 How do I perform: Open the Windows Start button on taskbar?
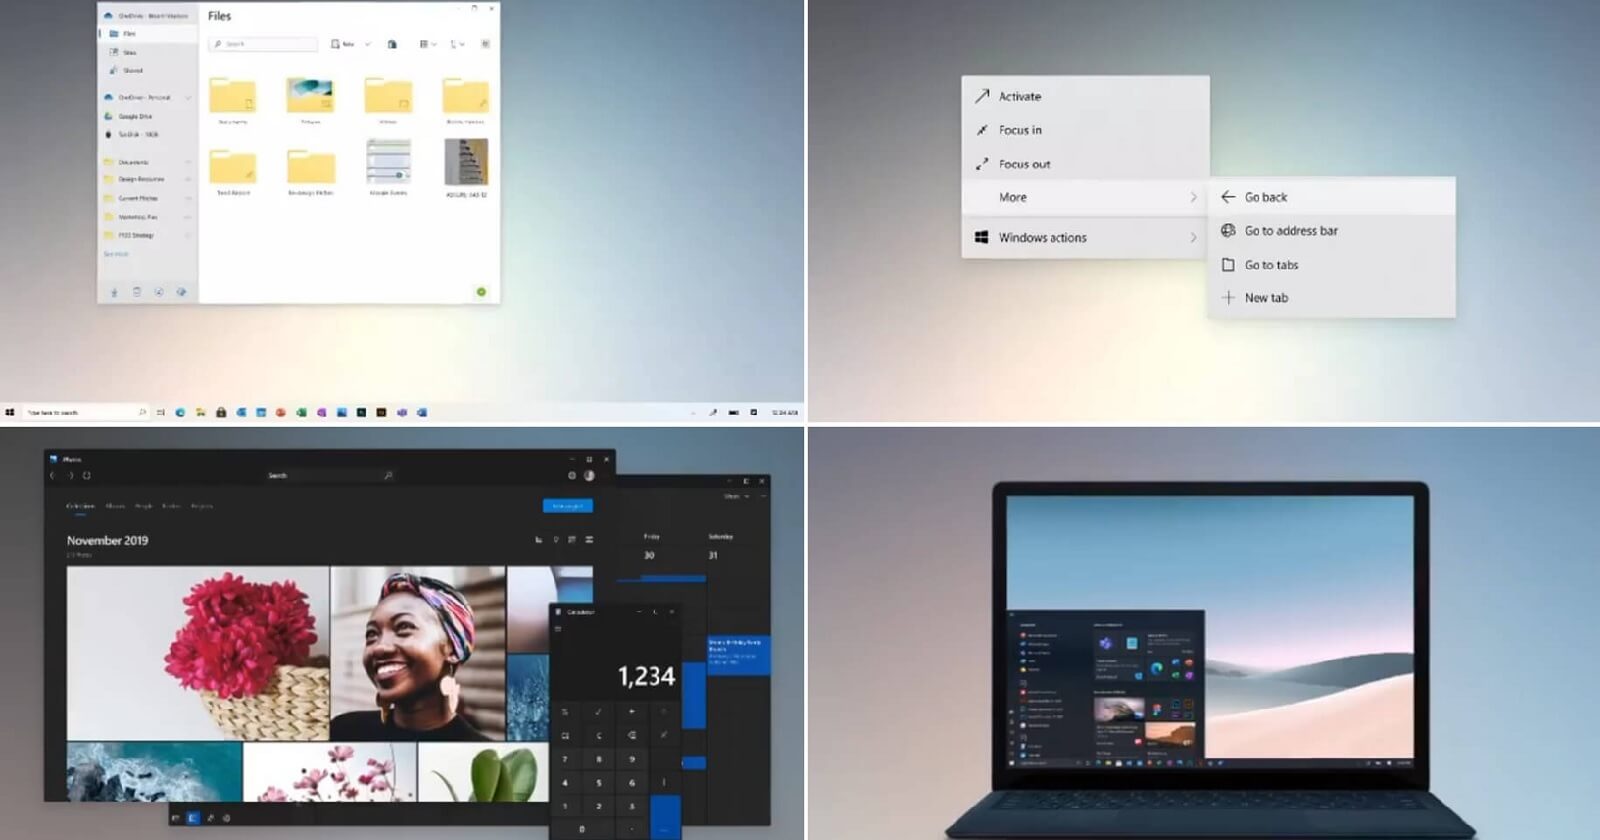point(10,412)
